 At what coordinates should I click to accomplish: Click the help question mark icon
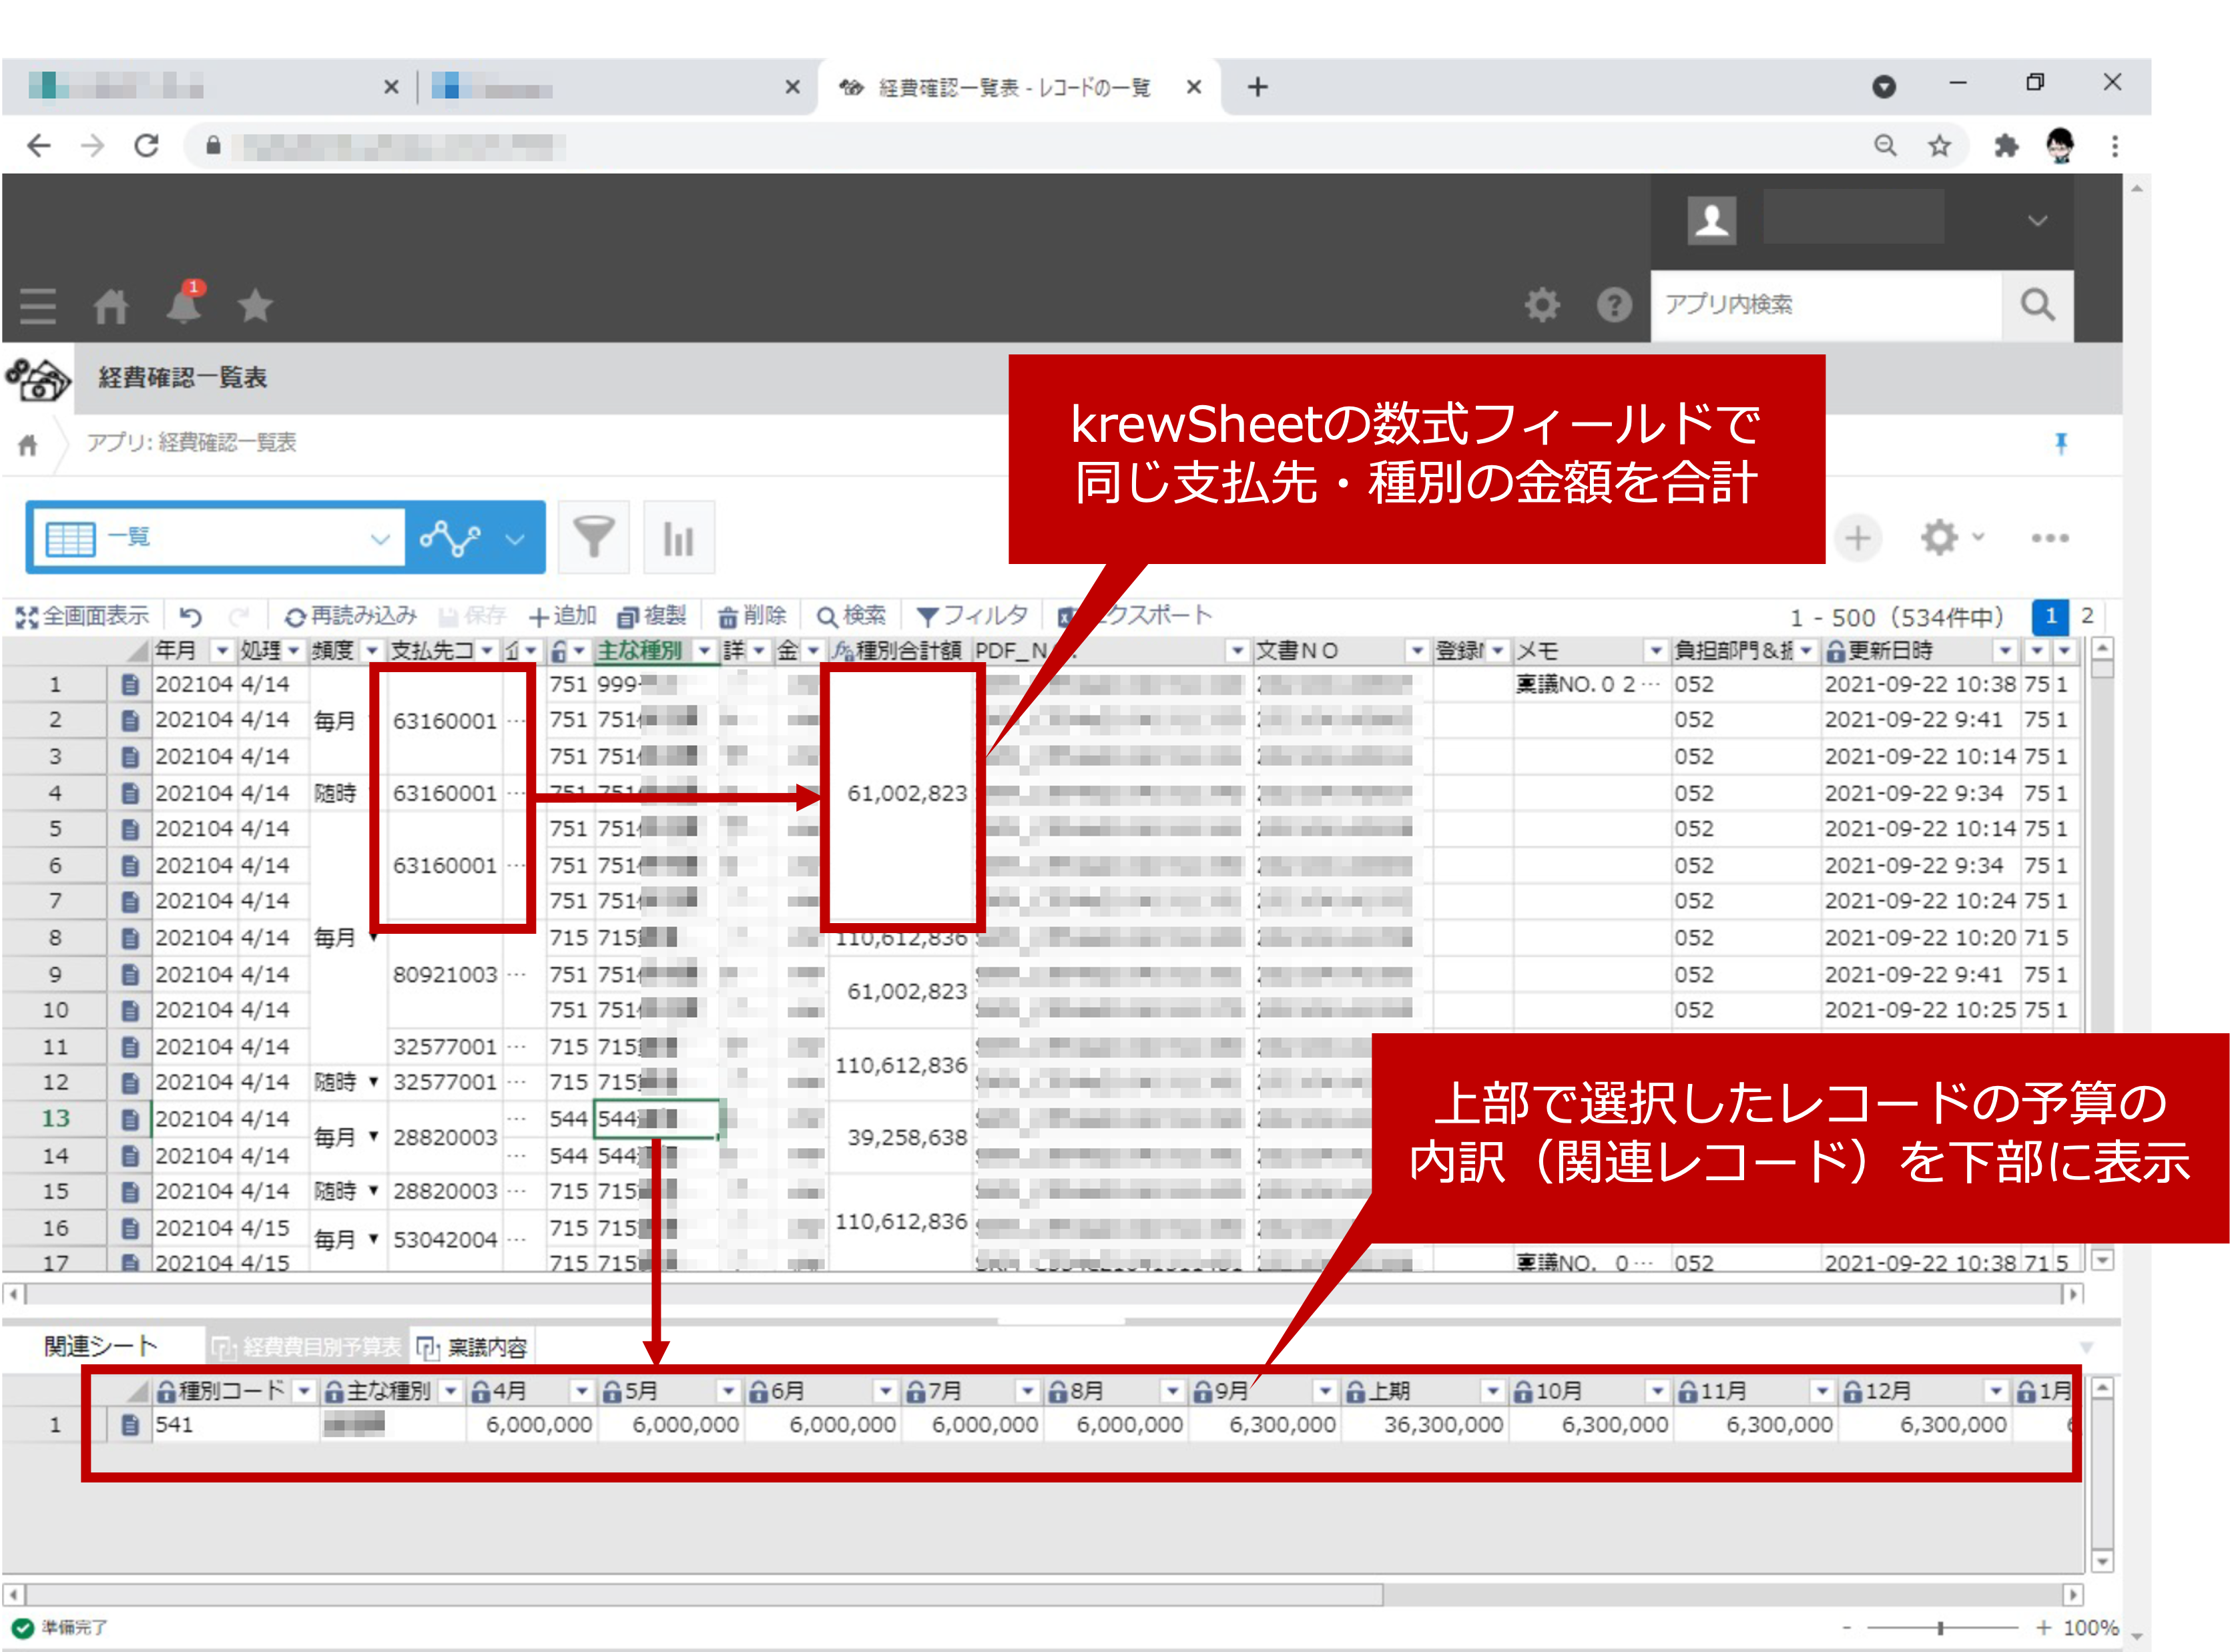1613,304
